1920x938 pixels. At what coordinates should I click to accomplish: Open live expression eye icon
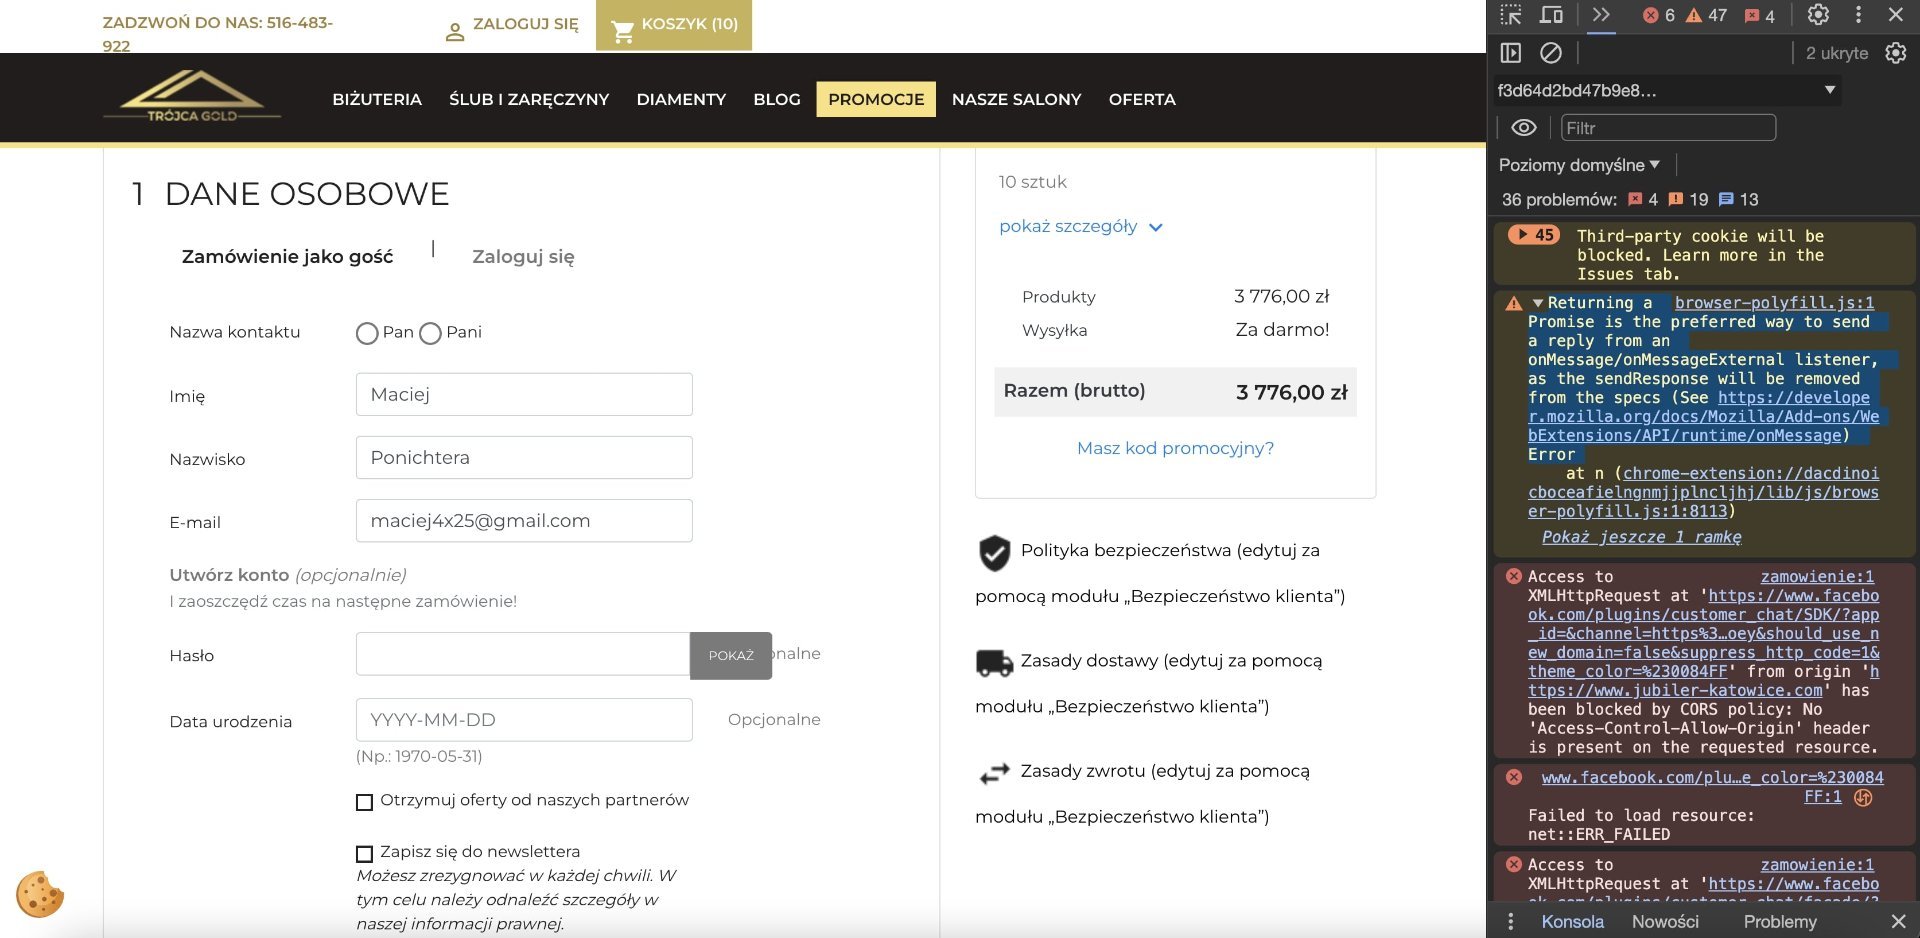point(1523,128)
